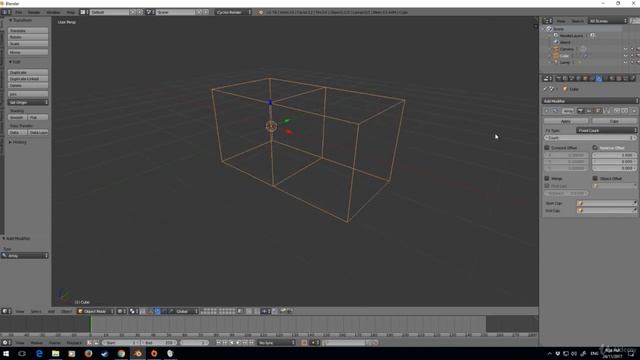Enable the Constant Offset checkbox
The height and width of the screenshot is (360, 640).
(x=547, y=148)
